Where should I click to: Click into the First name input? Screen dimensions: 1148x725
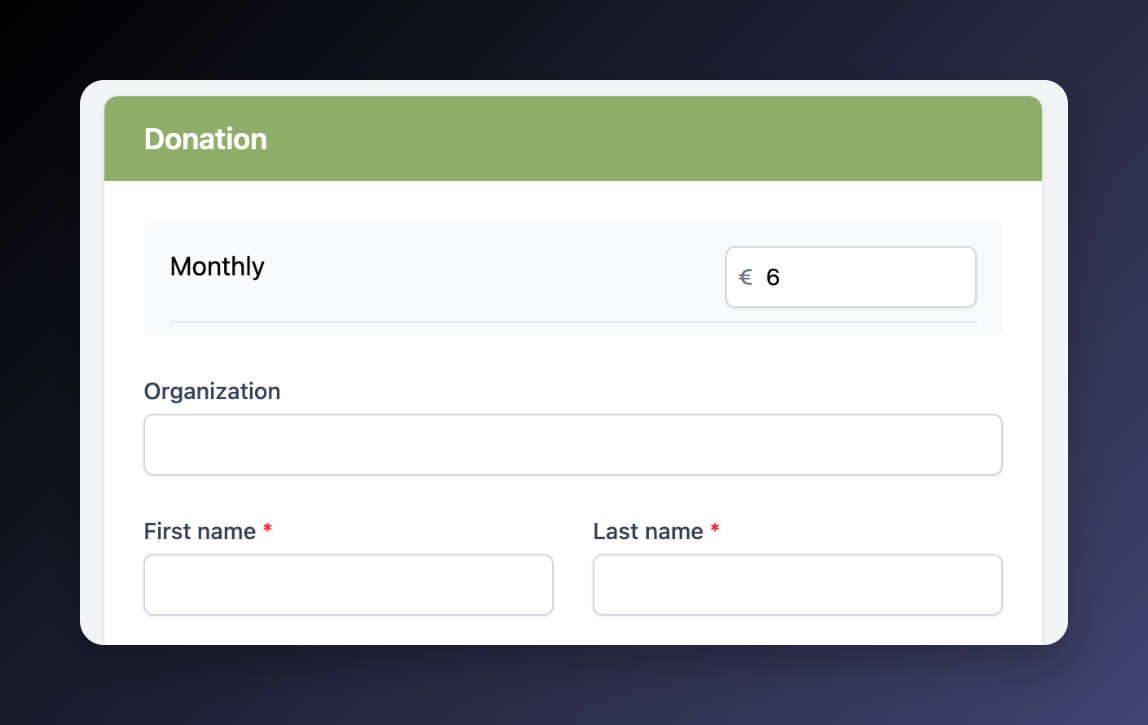coord(348,585)
